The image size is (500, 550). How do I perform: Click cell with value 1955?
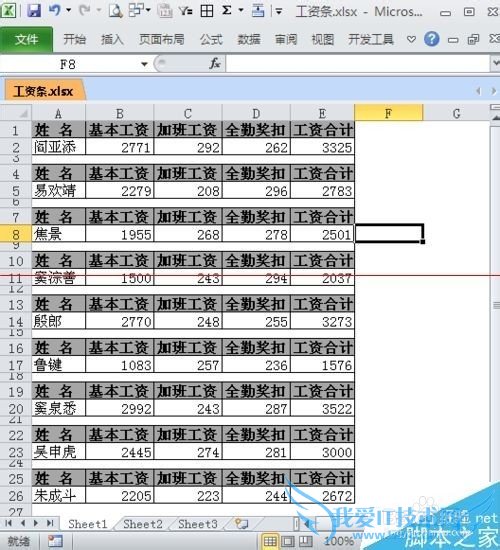tap(119, 234)
